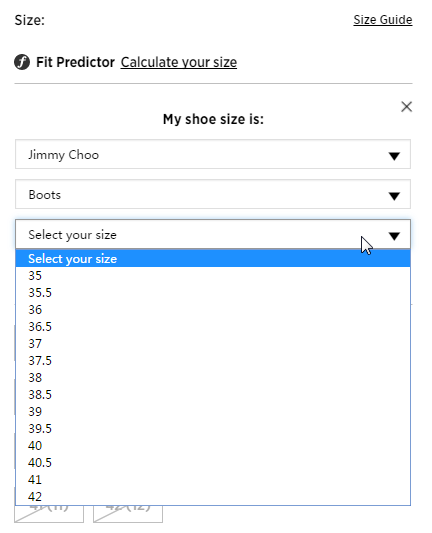The height and width of the screenshot is (533, 432).
Task: Click Calculate your size link
Action: (x=179, y=62)
